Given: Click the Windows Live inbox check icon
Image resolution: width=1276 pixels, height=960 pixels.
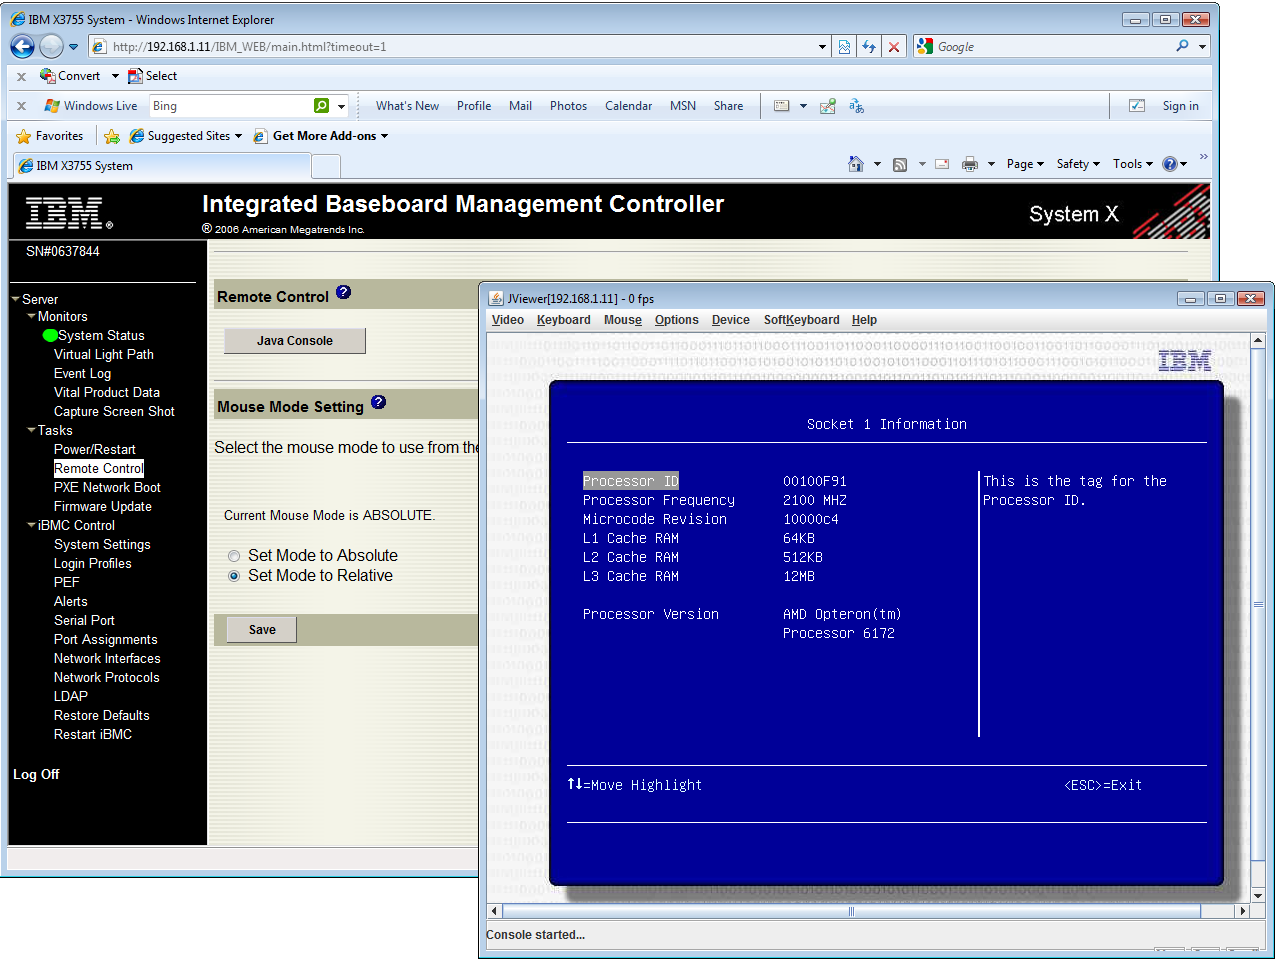Looking at the screenshot, I should pyautogui.click(x=1137, y=106).
